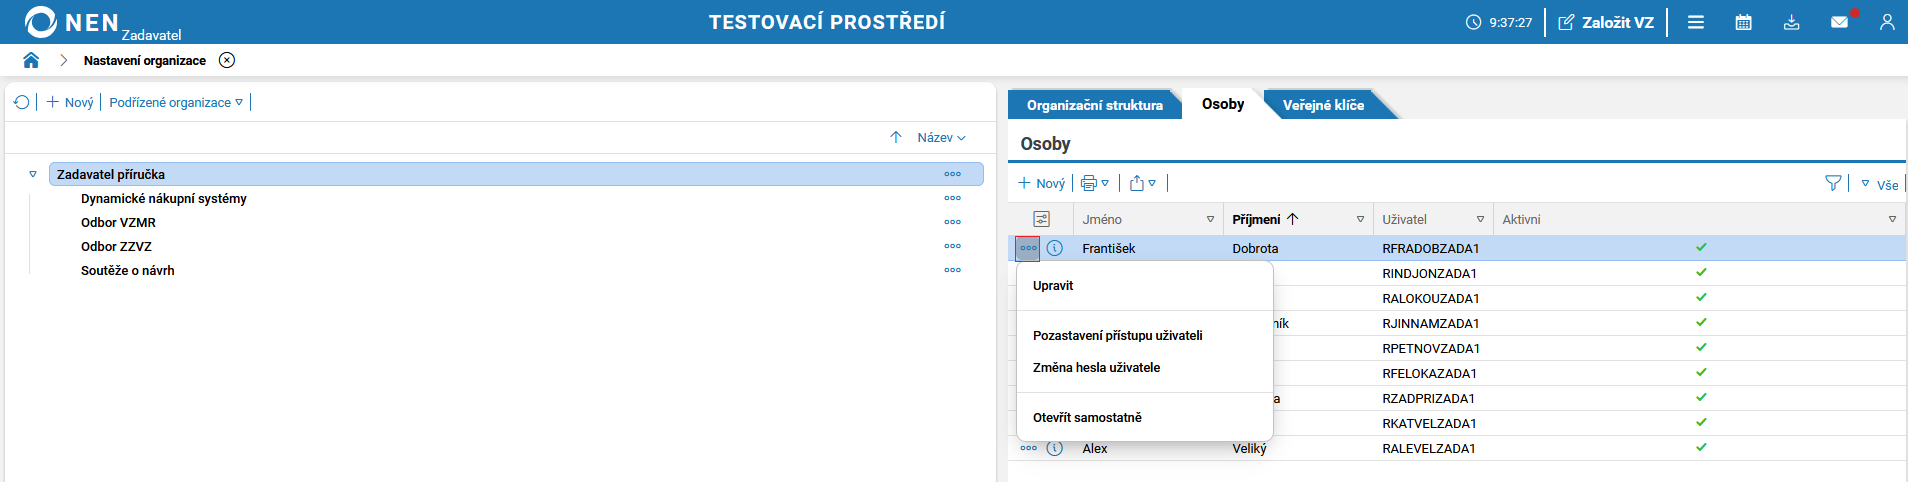Click username RALOKOUZADA1
Viewport: 1908px width, 482px height.
pos(1430,298)
